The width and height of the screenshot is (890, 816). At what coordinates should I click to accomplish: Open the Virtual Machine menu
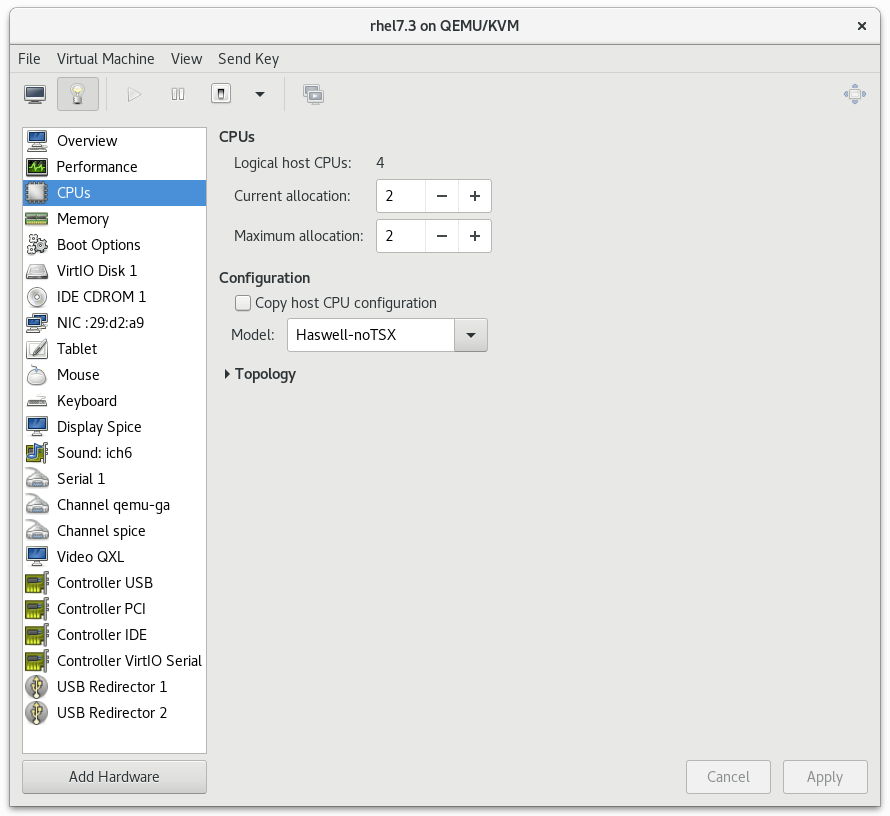[105, 59]
